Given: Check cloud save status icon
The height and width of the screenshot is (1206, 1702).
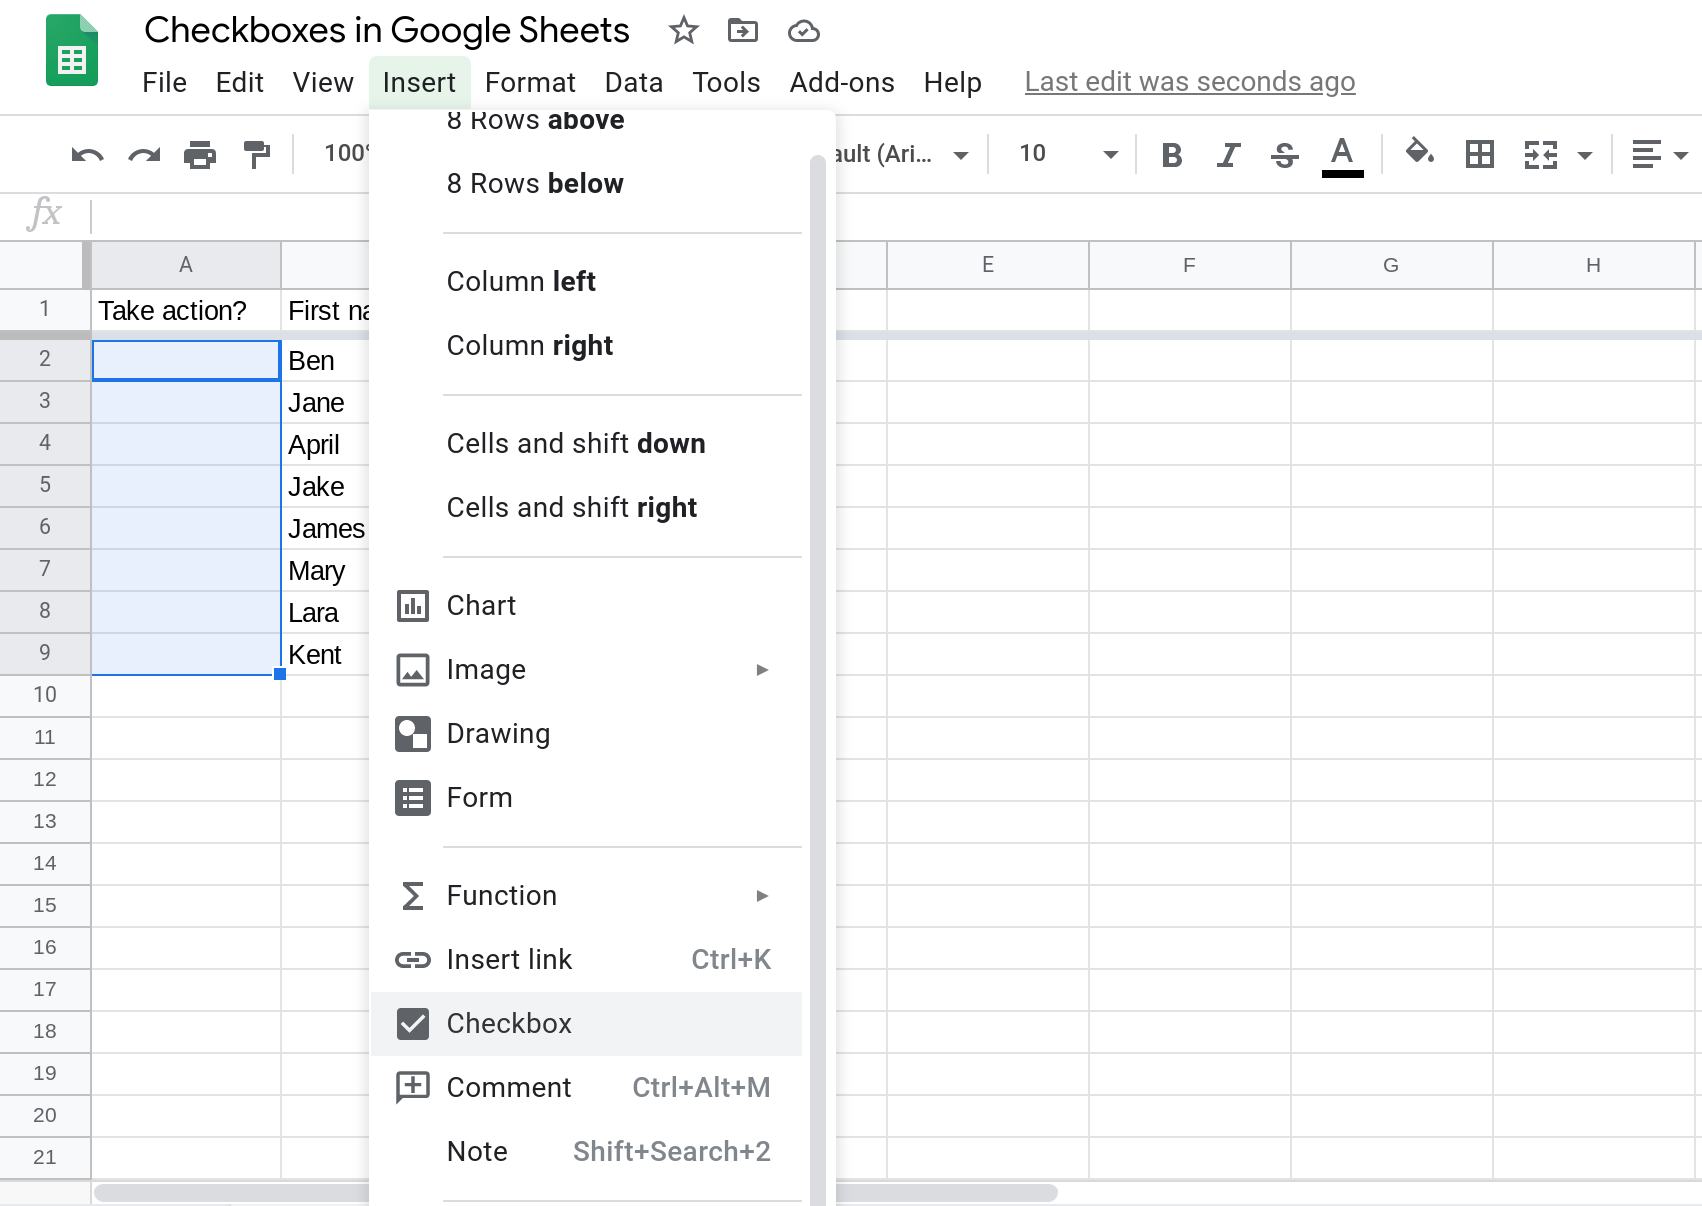Looking at the screenshot, I should point(803,32).
